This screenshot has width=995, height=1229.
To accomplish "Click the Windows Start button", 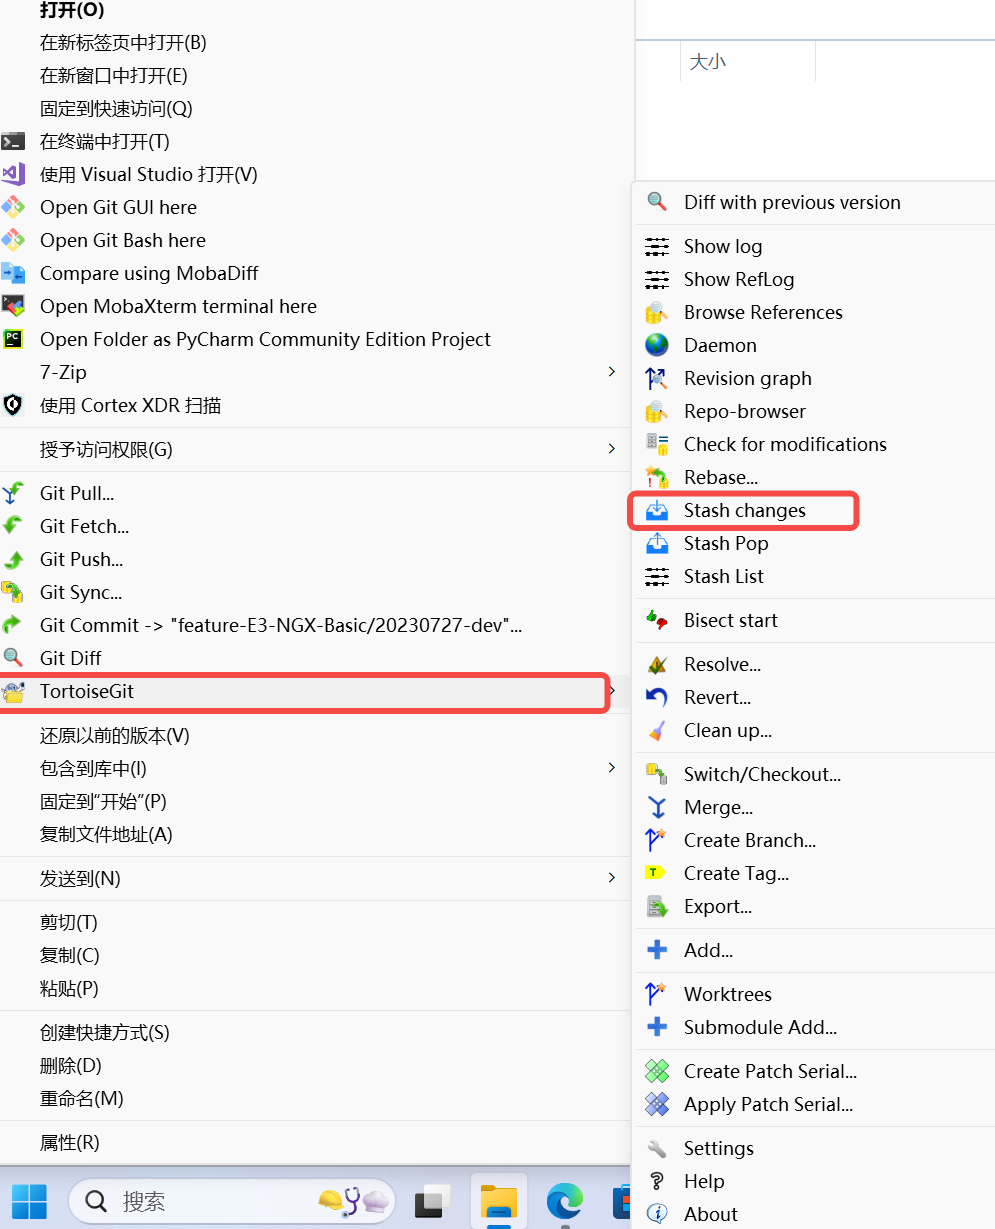I will click(29, 1200).
